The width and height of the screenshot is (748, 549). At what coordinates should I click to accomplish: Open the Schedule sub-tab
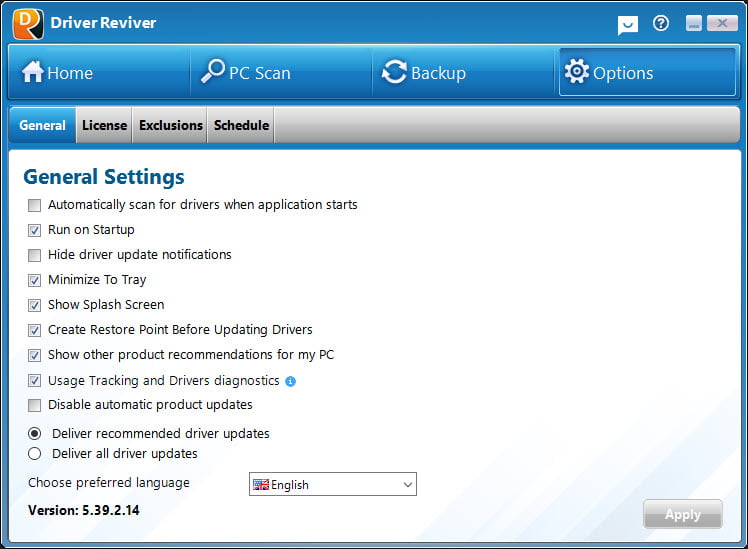tap(241, 125)
